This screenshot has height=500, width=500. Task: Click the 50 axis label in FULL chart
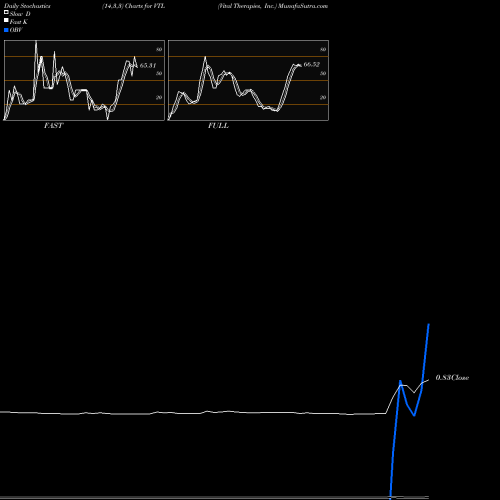tap(323, 73)
